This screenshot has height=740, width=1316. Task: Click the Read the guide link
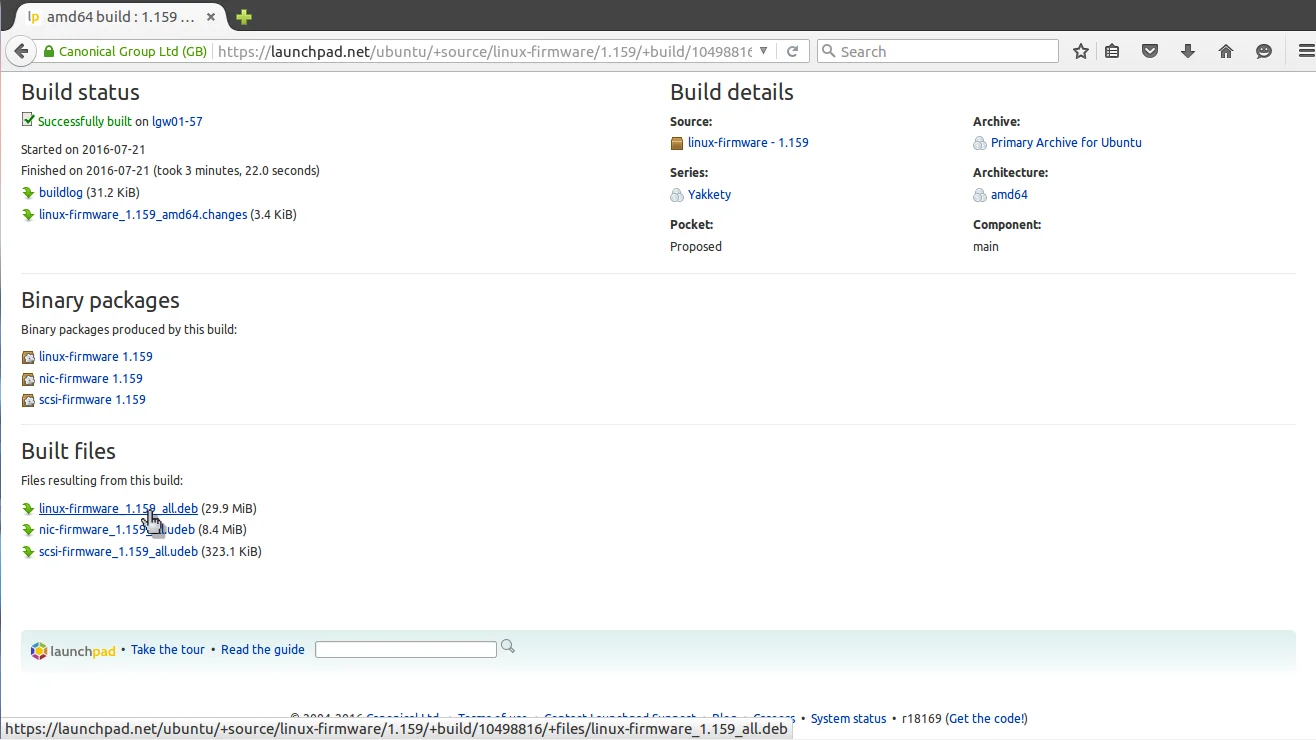coord(263,650)
